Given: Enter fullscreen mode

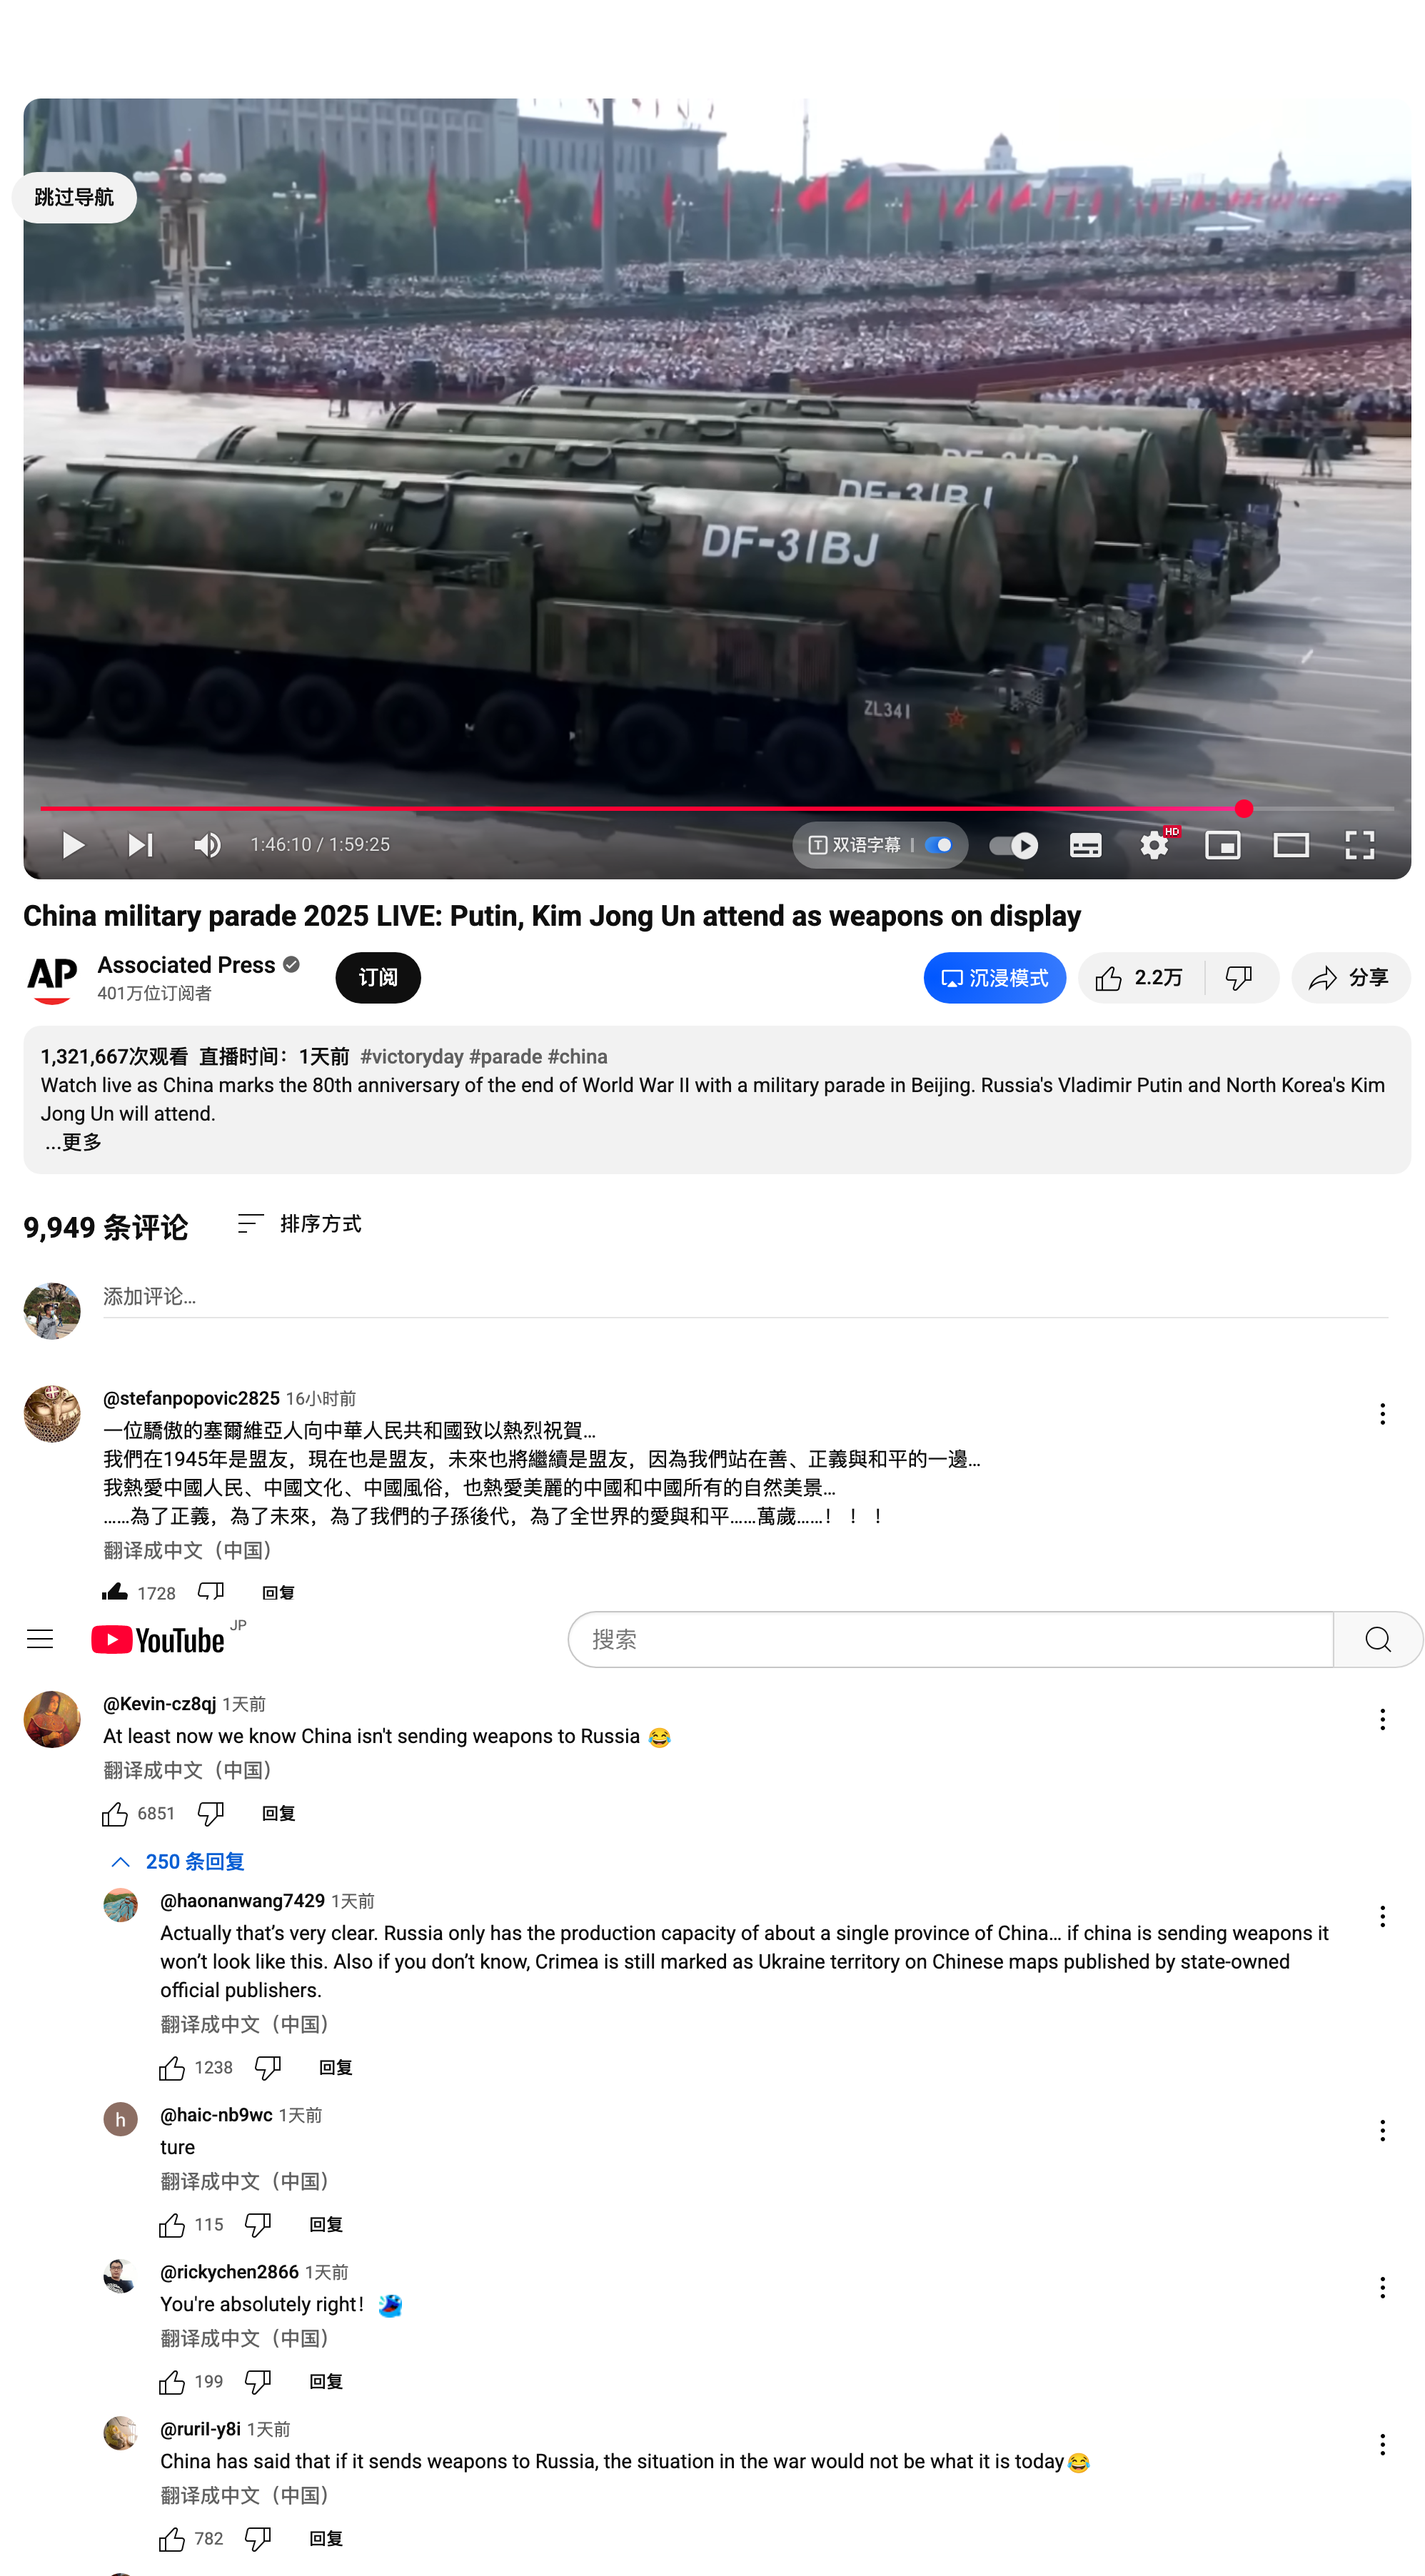Looking at the screenshot, I should (x=1359, y=845).
